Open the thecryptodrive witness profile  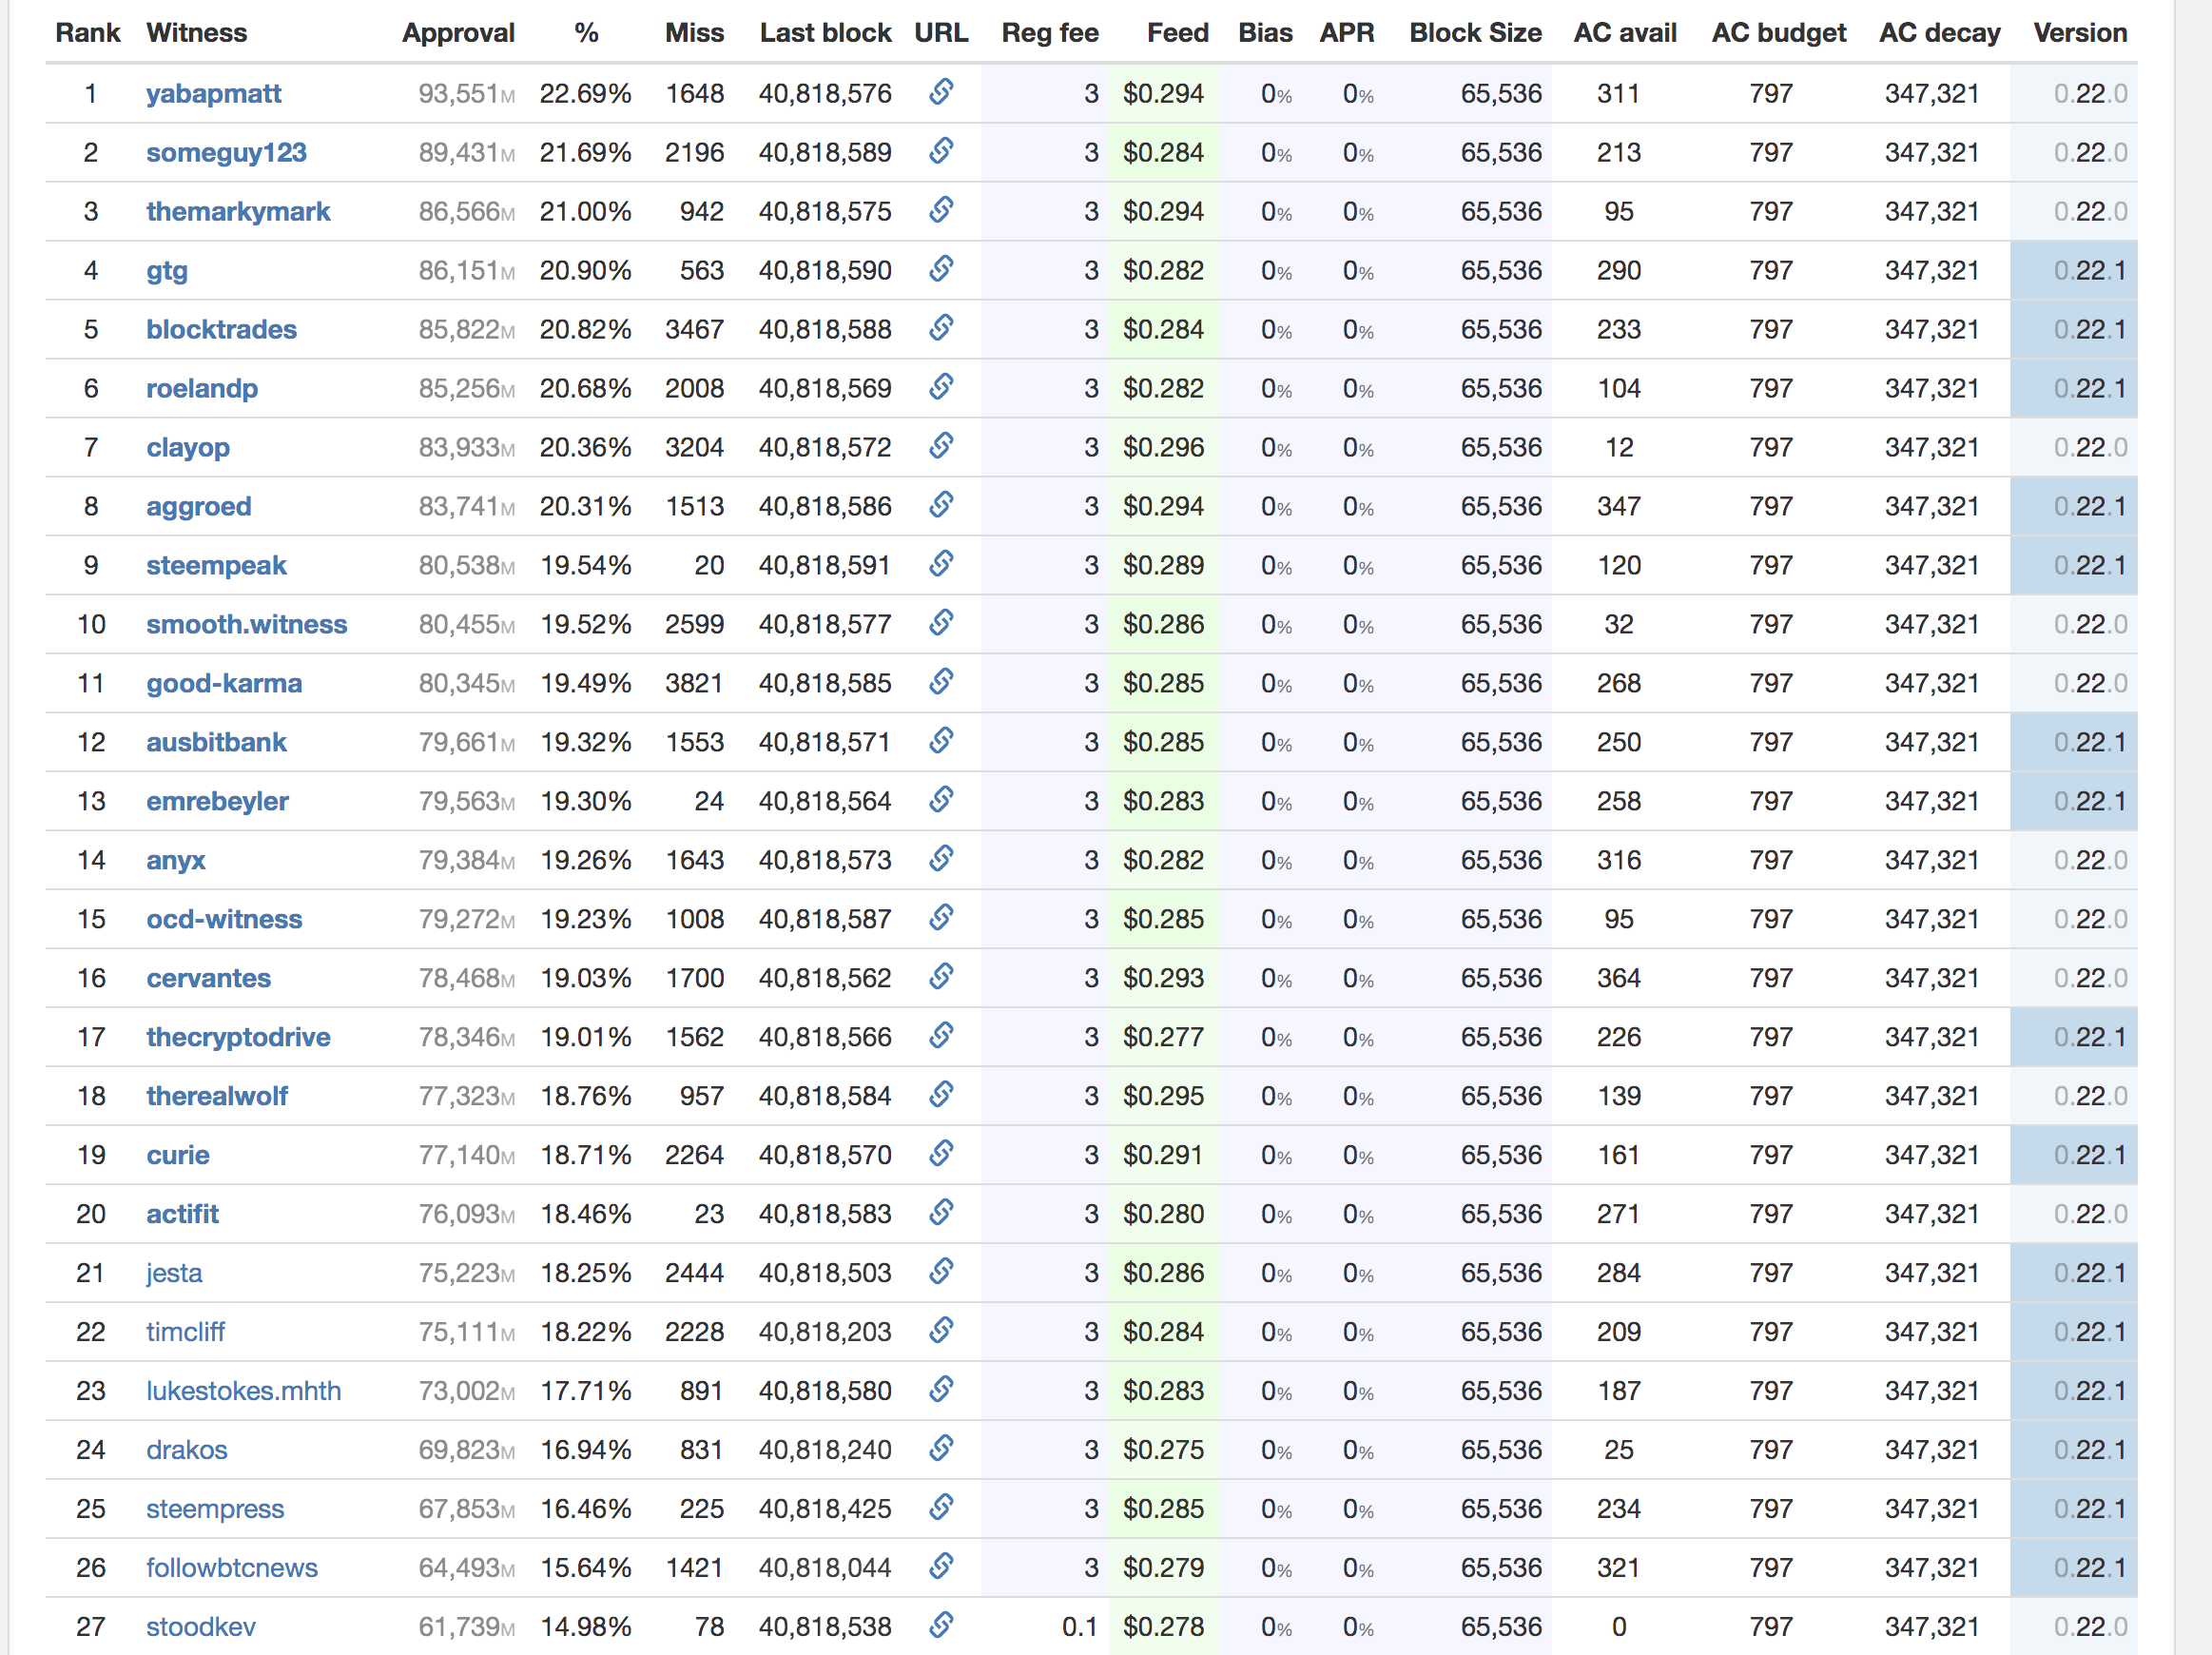point(238,1038)
